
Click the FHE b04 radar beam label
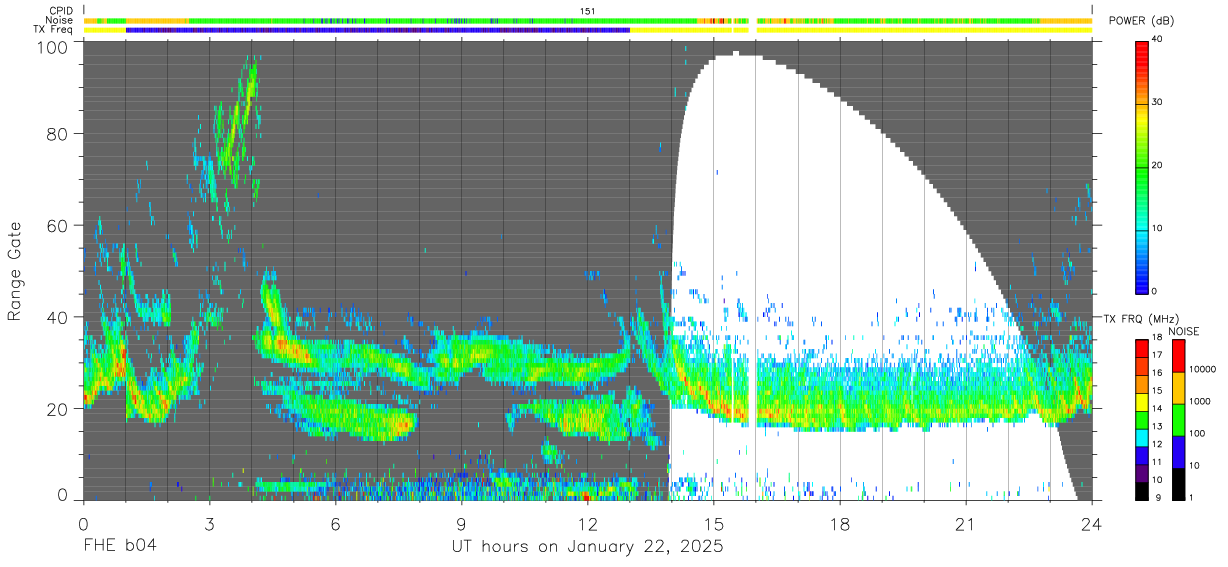(x=120, y=547)
